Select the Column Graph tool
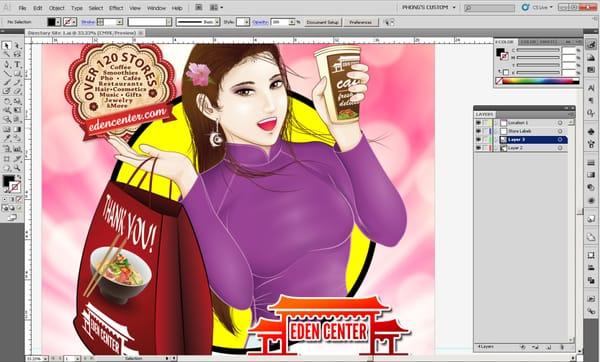Screen dimensions: 600x362 [x=17, y=149]
